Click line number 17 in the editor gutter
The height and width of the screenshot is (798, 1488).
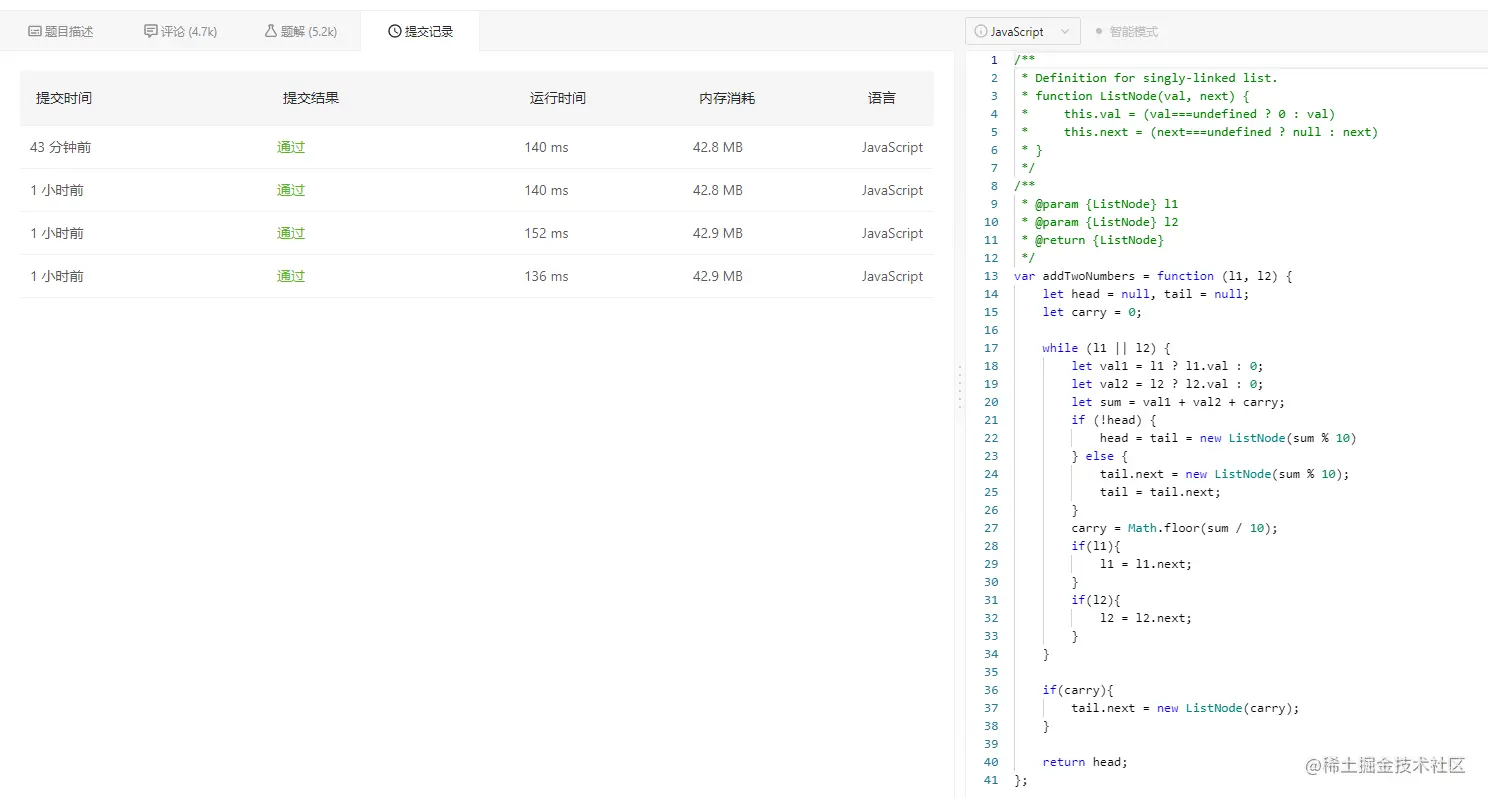point(991,348)
